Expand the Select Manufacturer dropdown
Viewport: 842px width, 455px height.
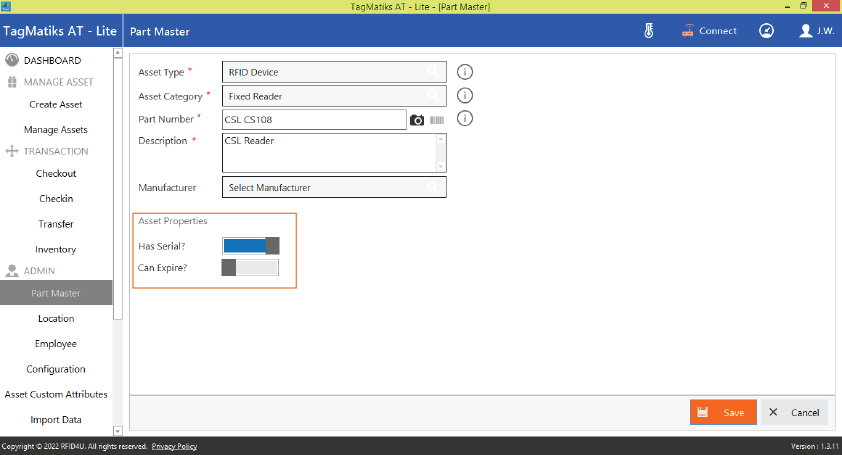[x=334, y=187]
